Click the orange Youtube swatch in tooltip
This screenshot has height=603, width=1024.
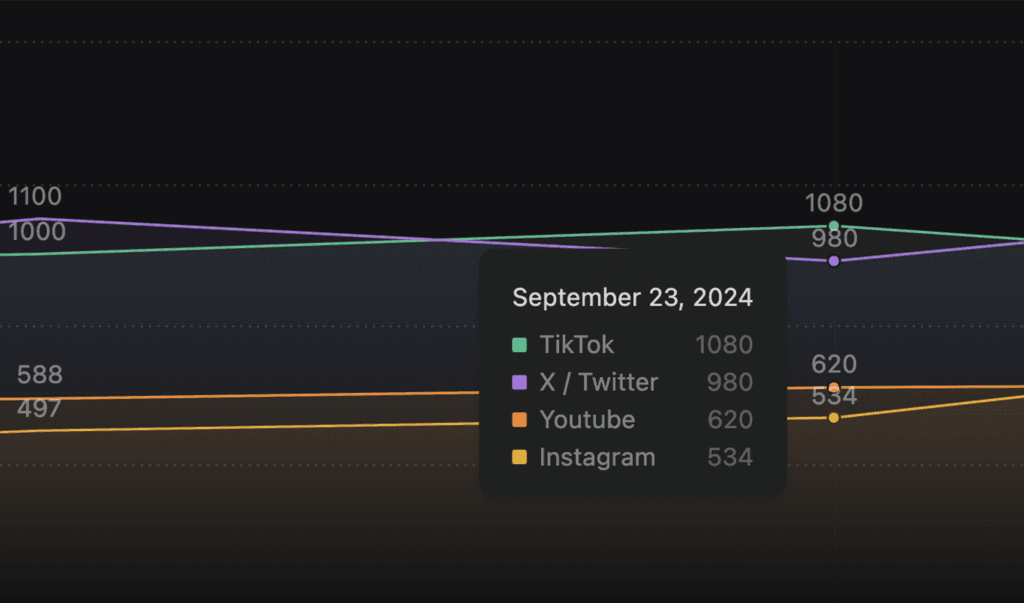click(x=520, y=420)
